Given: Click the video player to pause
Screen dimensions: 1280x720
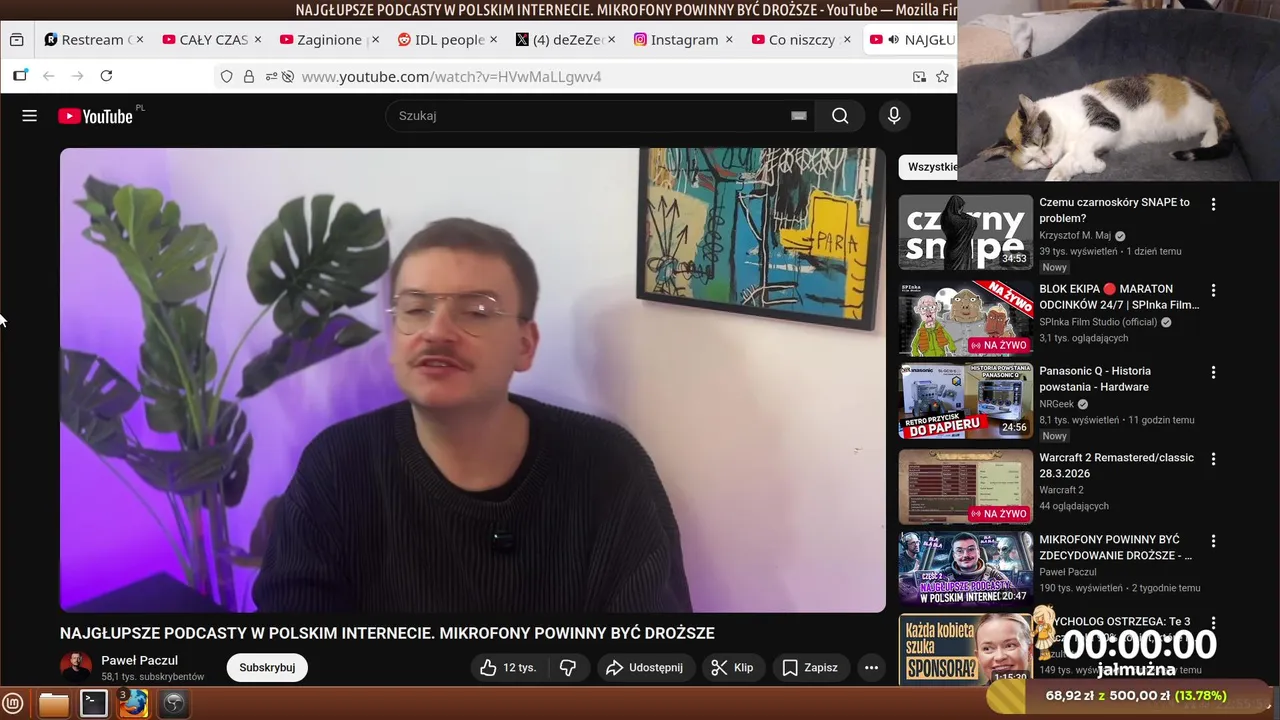Looking at the screenshot, I should pyautogui.click(x=472, y=380).
